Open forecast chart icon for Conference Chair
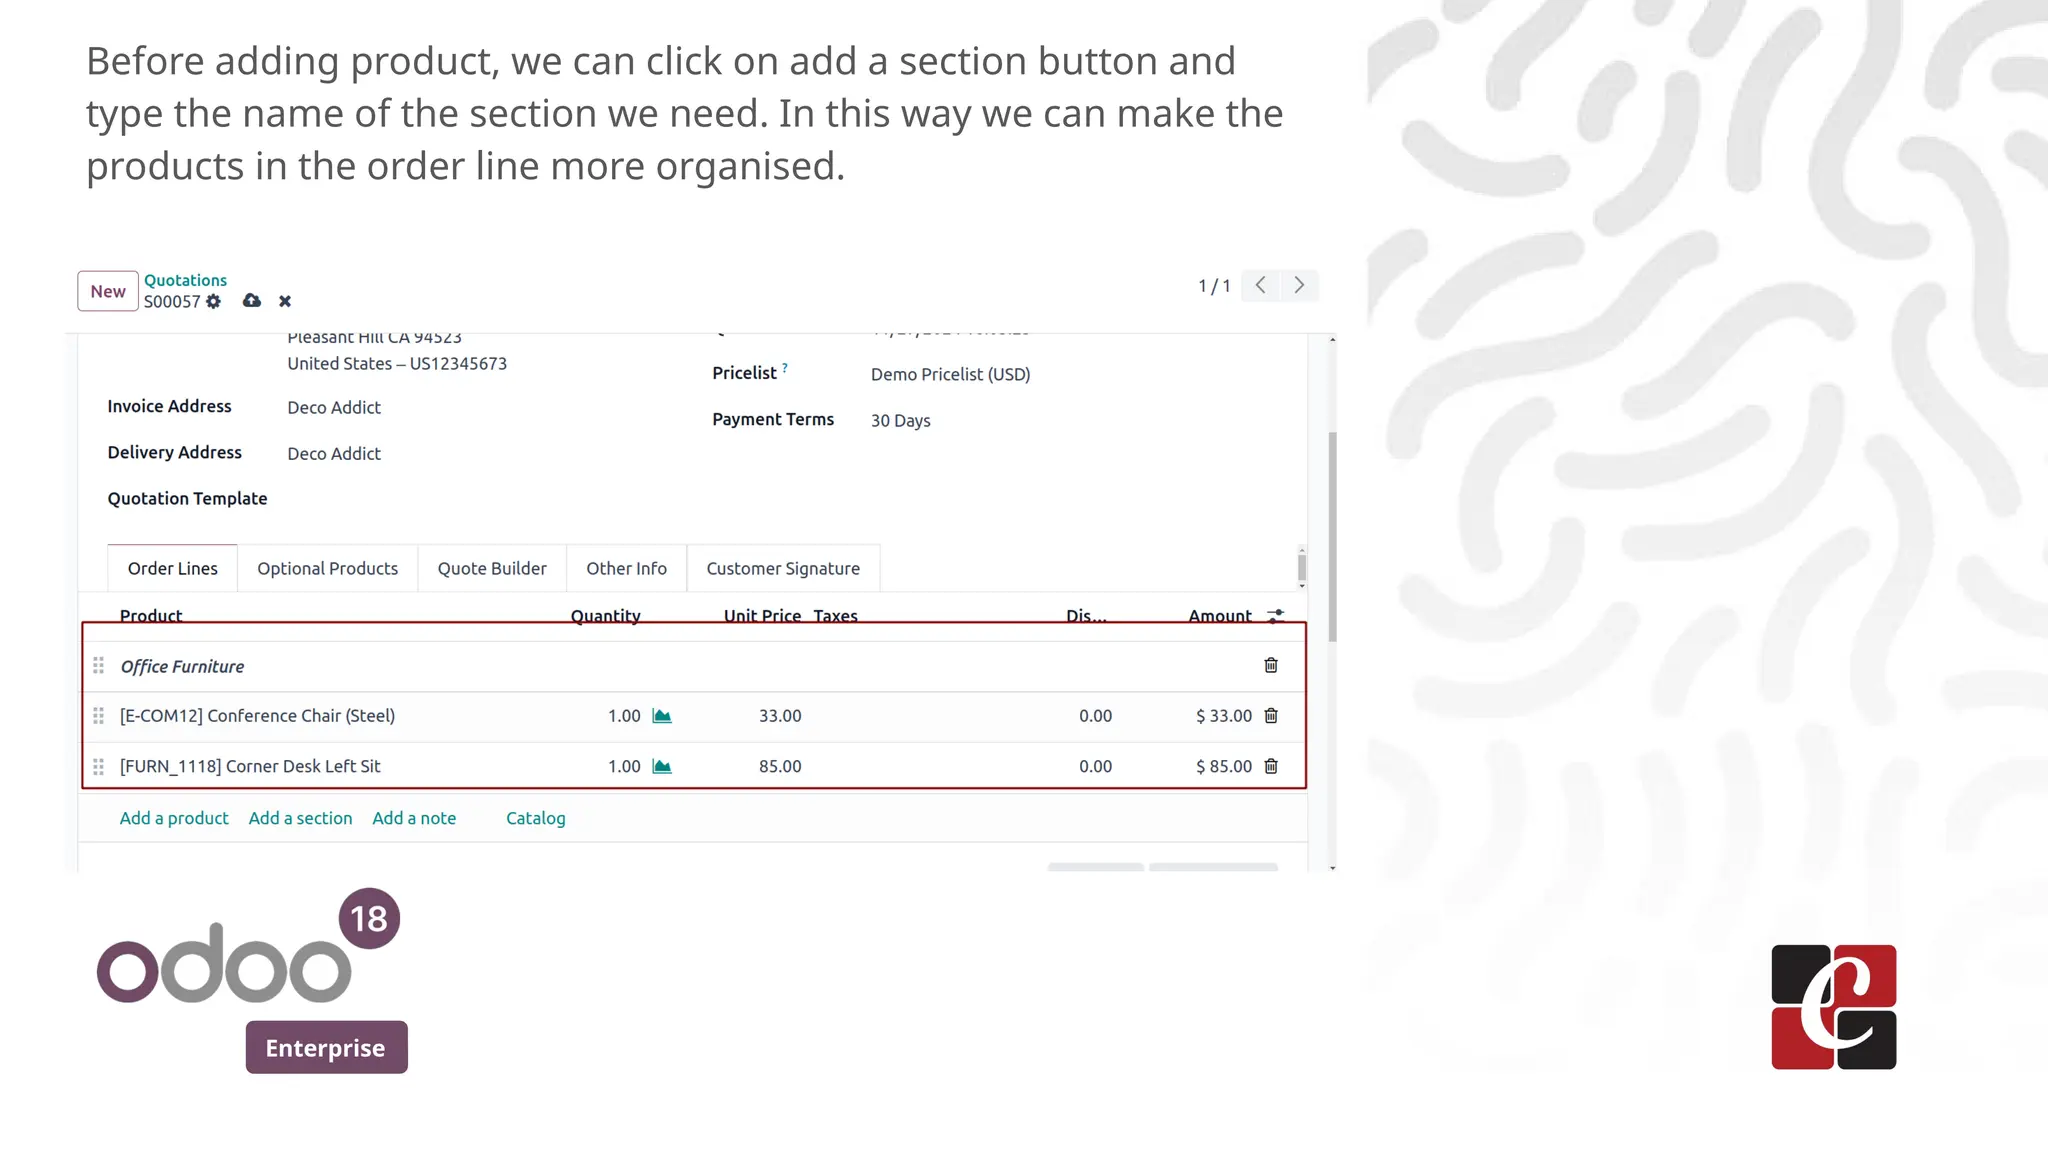The image size is (2048, 1152). [662, 715]
